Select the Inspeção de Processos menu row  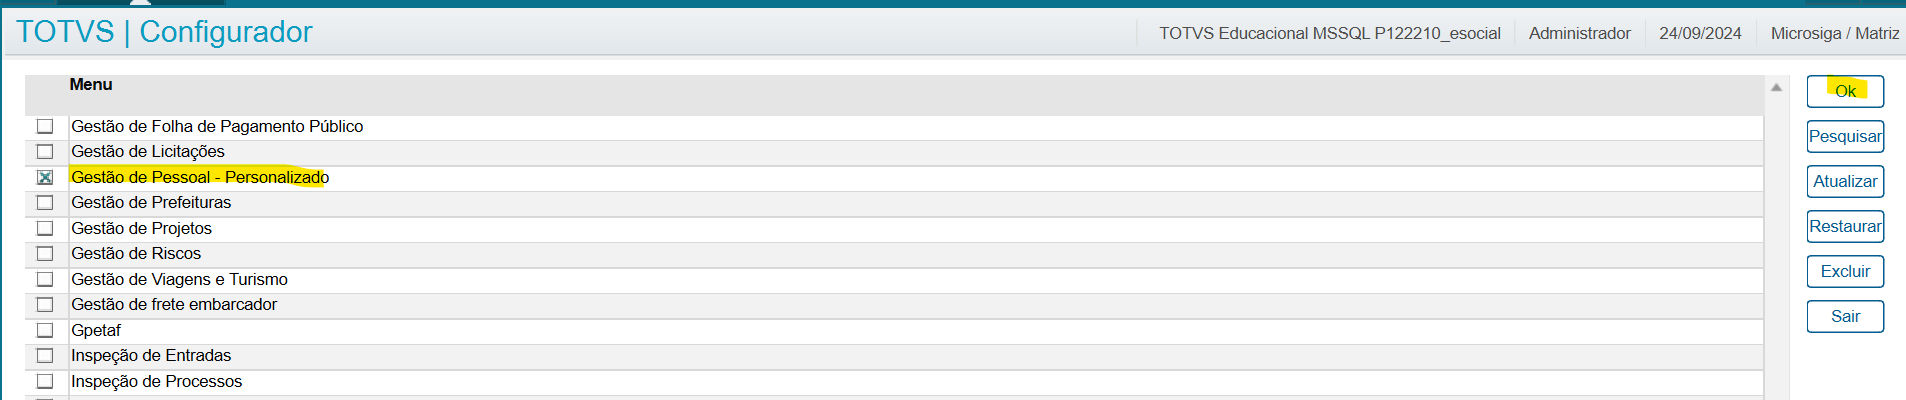tap(156, 382)
